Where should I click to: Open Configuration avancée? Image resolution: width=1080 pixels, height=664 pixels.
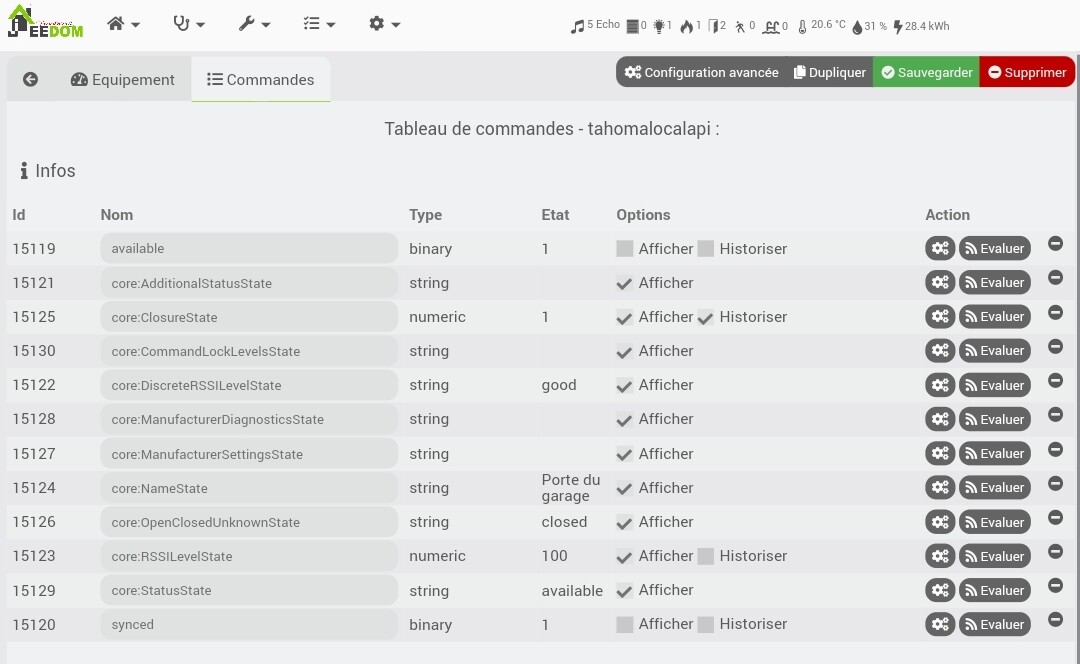coord(701,72)
